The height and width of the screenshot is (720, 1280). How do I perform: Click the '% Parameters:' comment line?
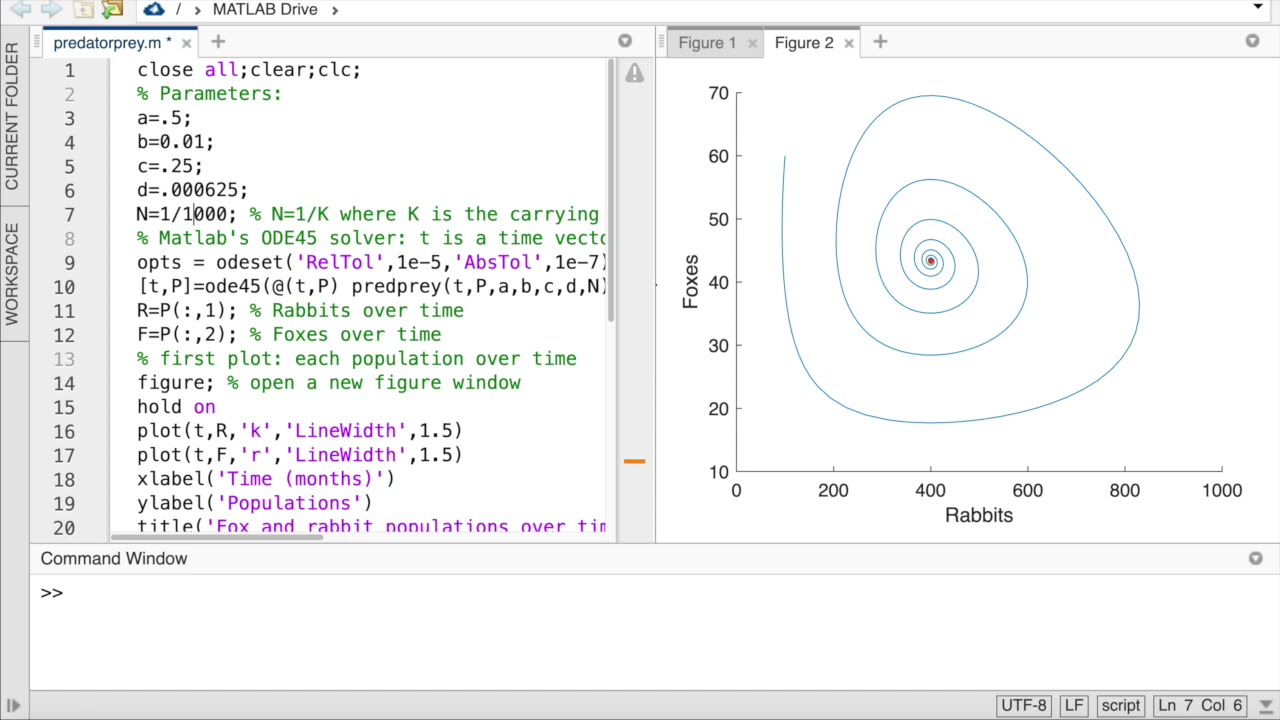[209, 94]
